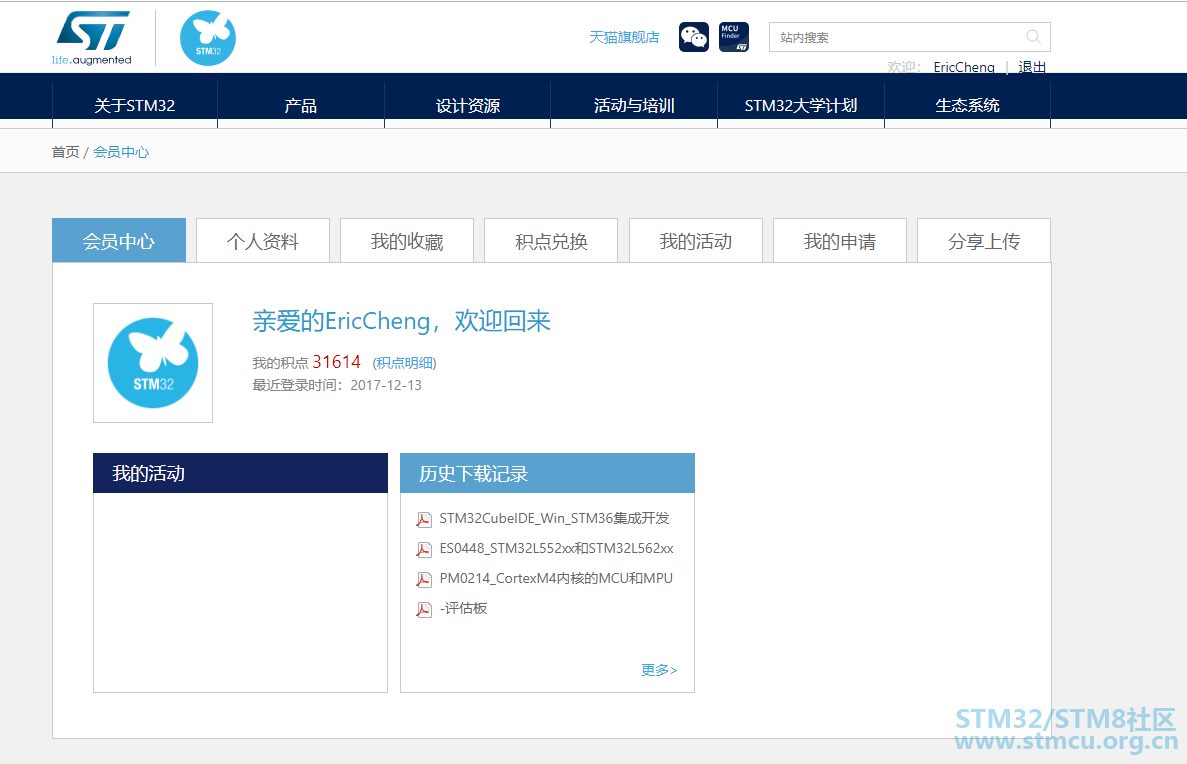Open the 关于STM32 menu
Viewport: 1187px width, 764px height.
135,105
